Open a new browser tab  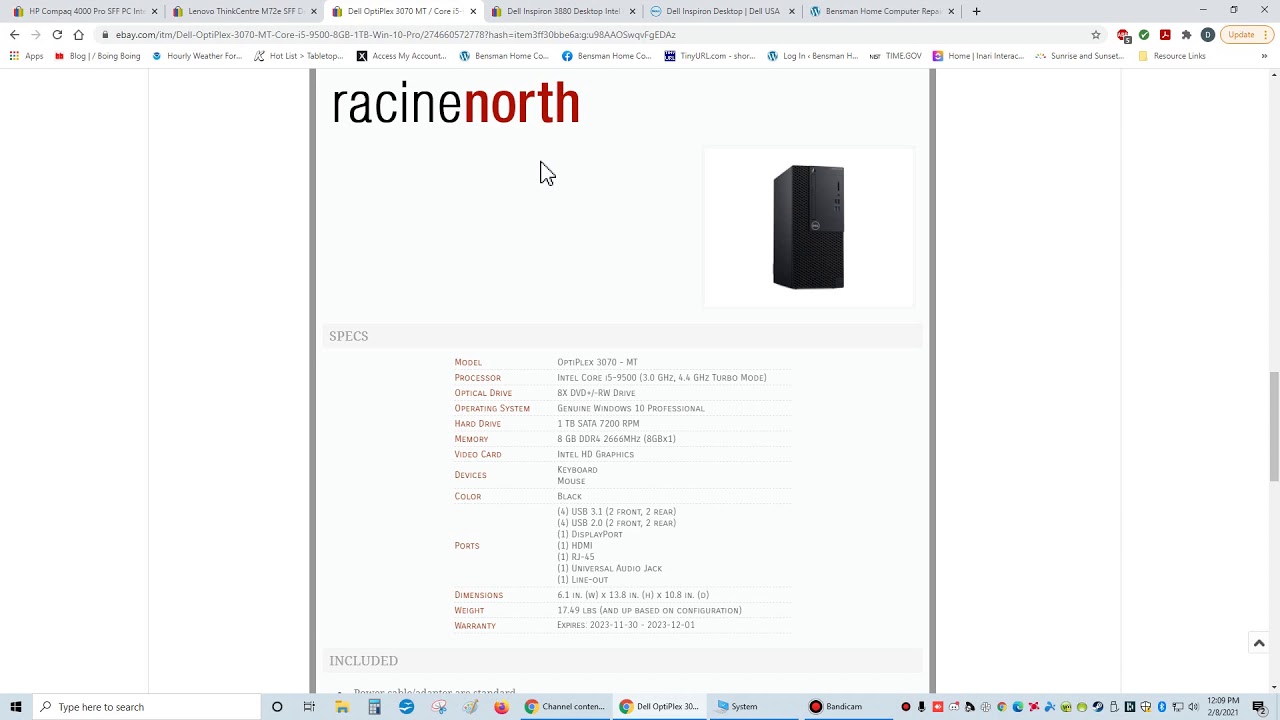[976, 11]
